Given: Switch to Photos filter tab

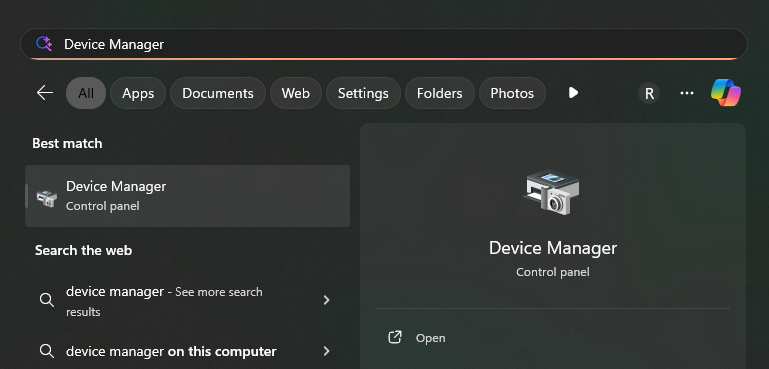Looking at the screenshot, I should (512, 93).
